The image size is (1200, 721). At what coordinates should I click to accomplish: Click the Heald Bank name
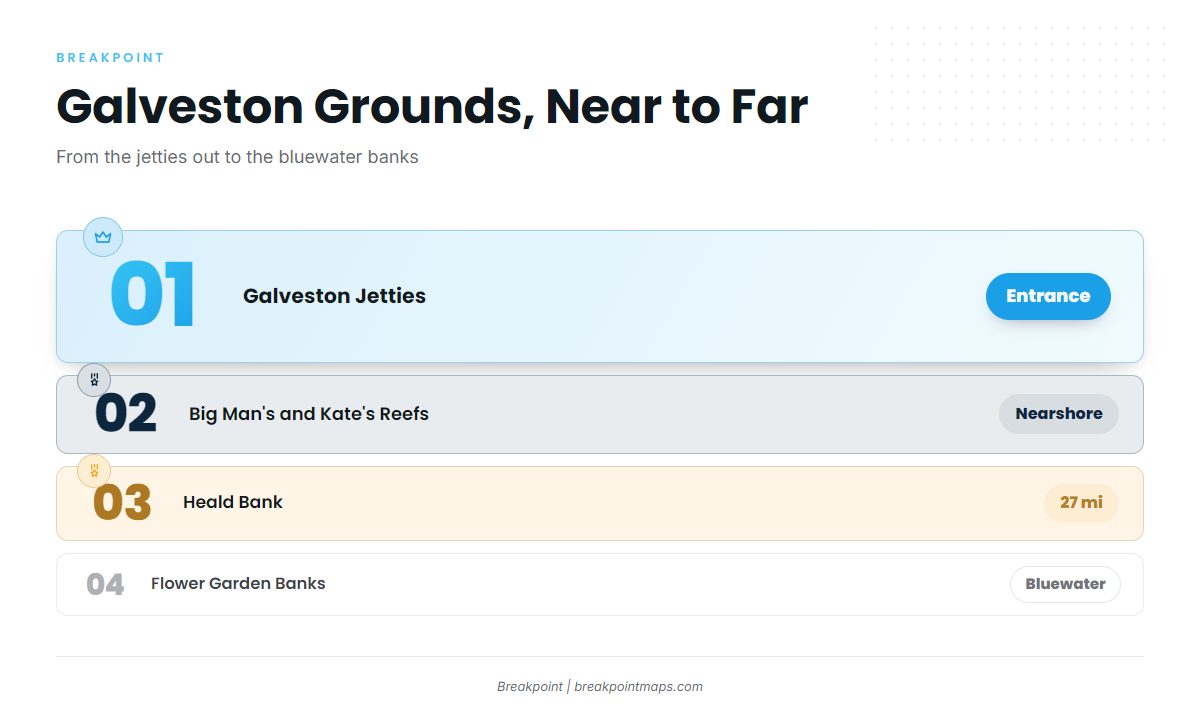(233, 502)
